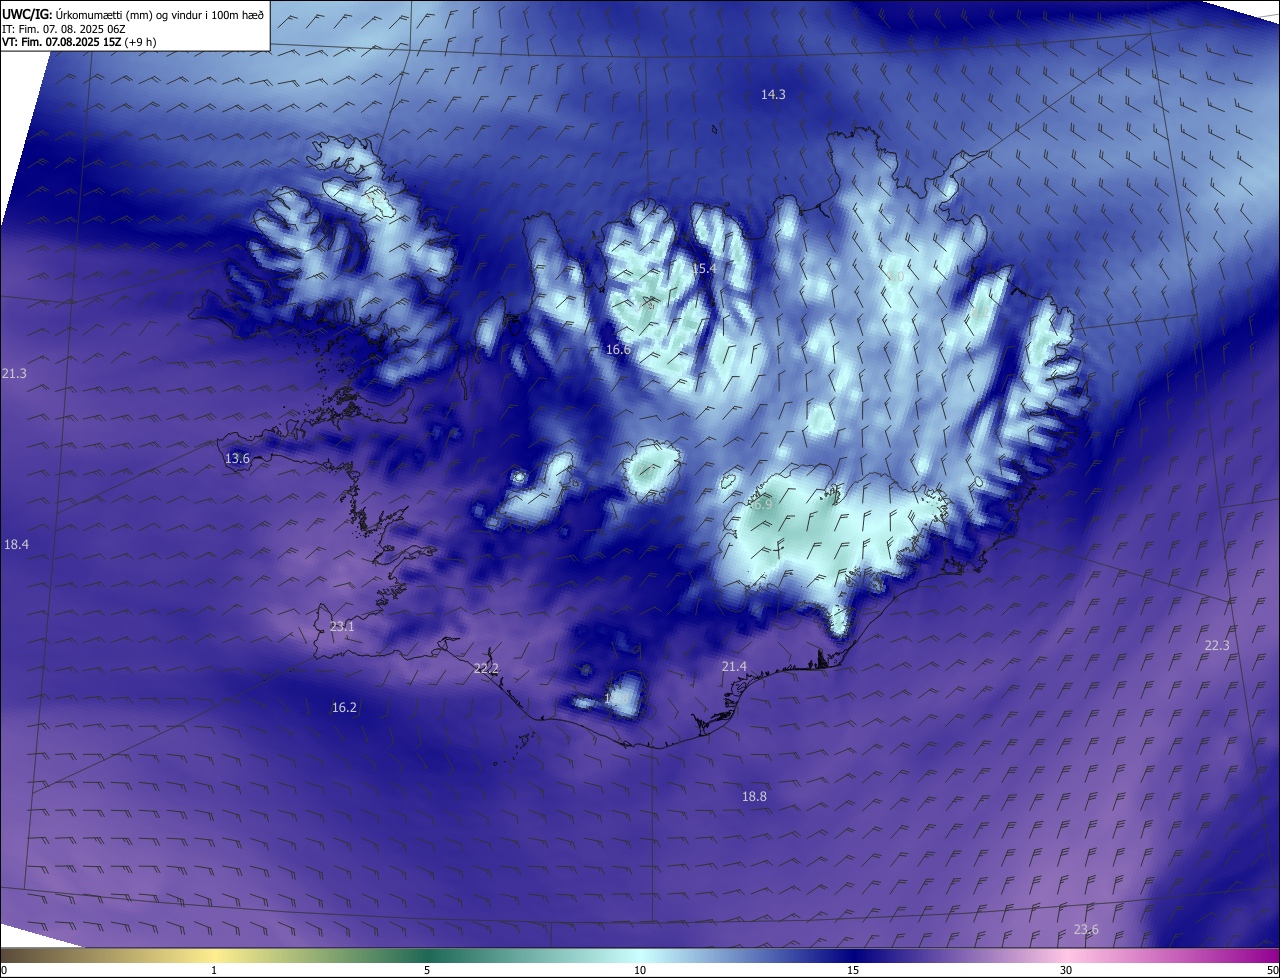Pick the 16.2 value offshore southwest
The height and width of the screenshot is (978, 1280).
coord(344,707)
